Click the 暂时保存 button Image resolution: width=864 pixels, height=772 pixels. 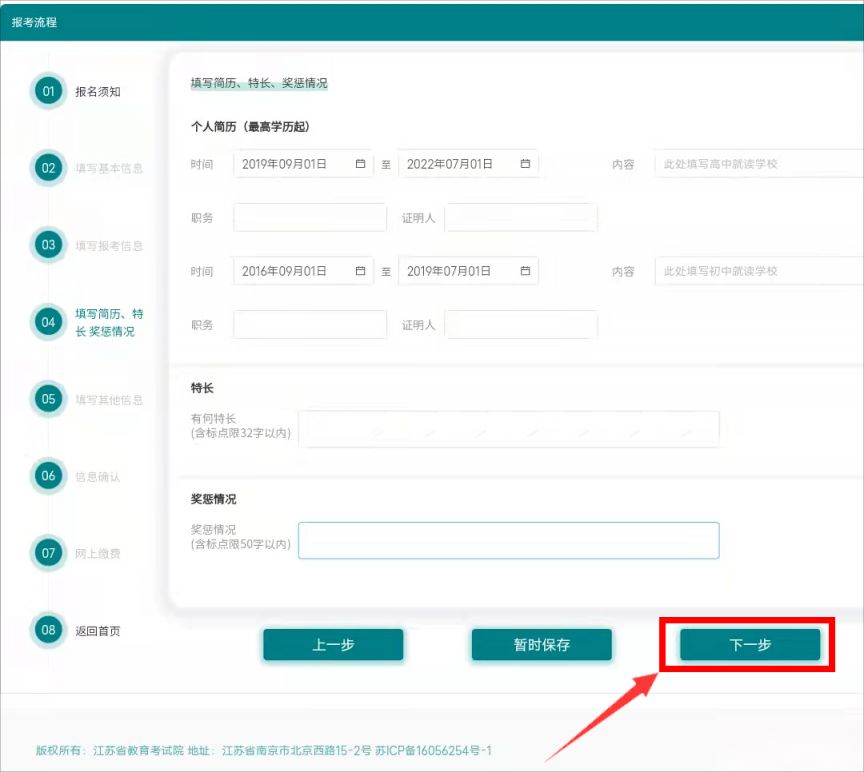(542, 645)
